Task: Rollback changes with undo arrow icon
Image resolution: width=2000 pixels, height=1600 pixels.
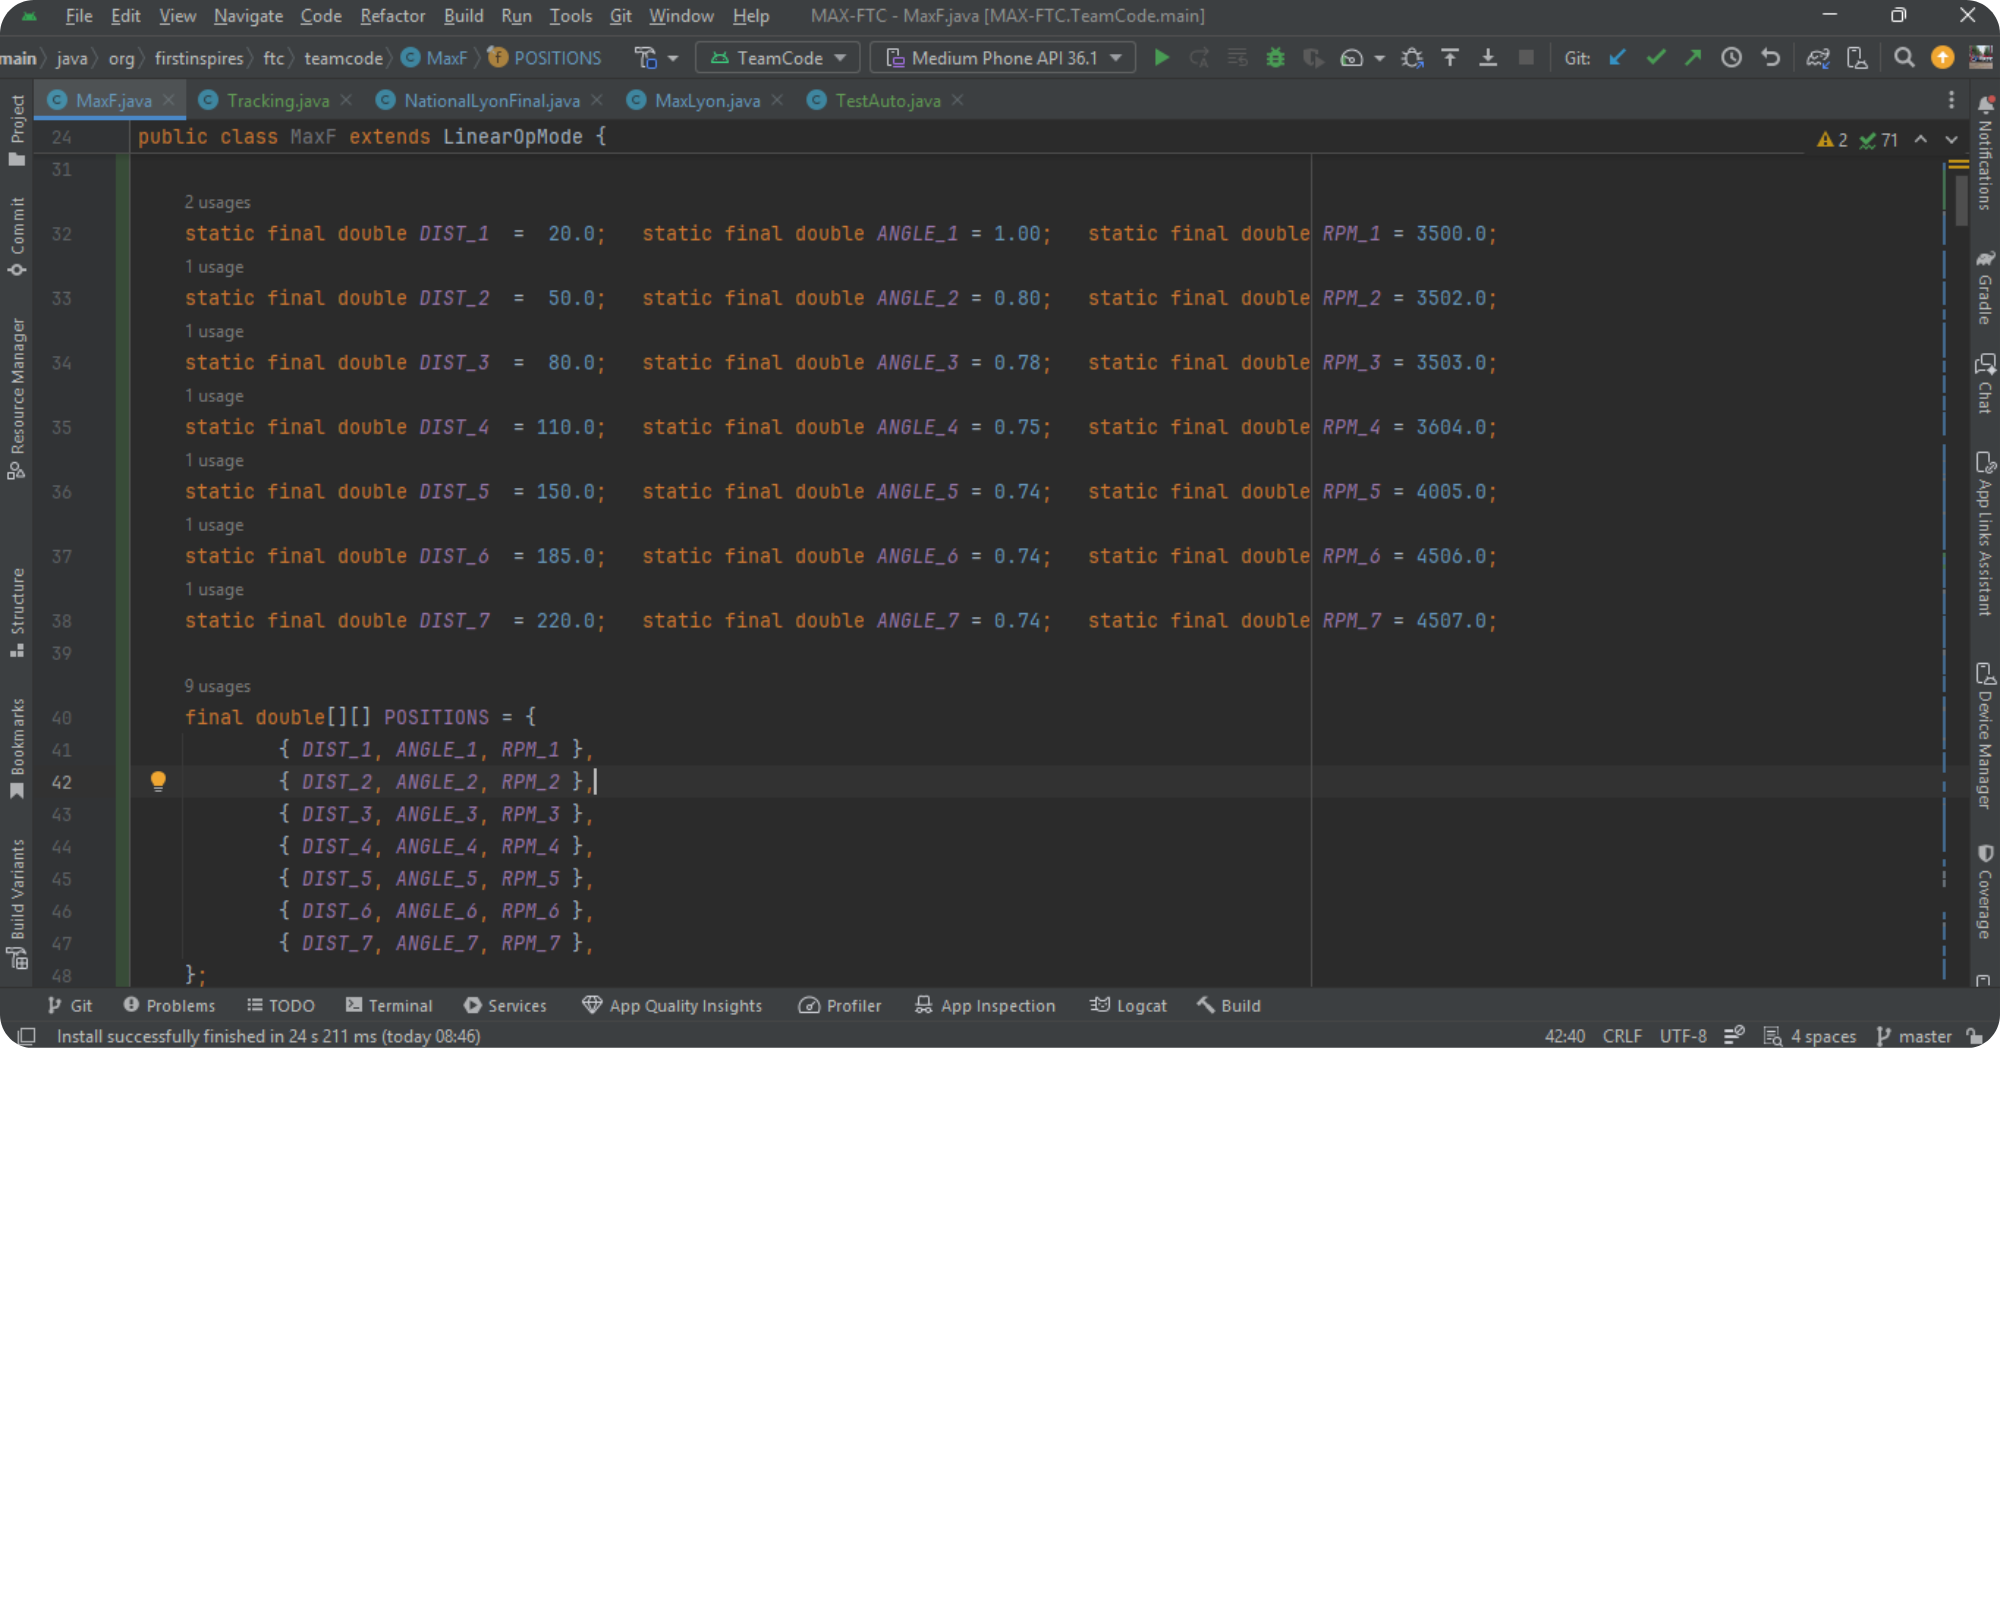Action: click(x=1770, y=58)
